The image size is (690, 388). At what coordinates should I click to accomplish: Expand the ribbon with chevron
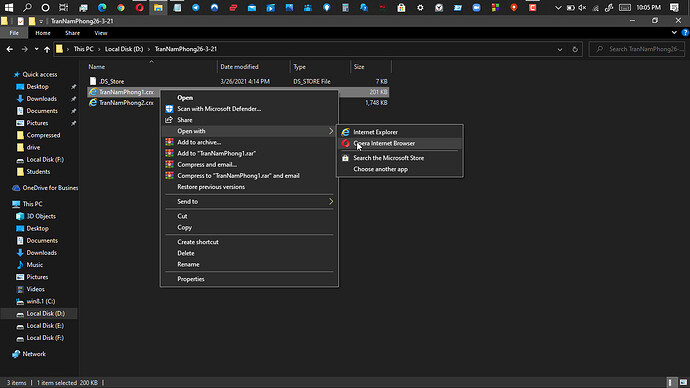(x=674, y=33)
